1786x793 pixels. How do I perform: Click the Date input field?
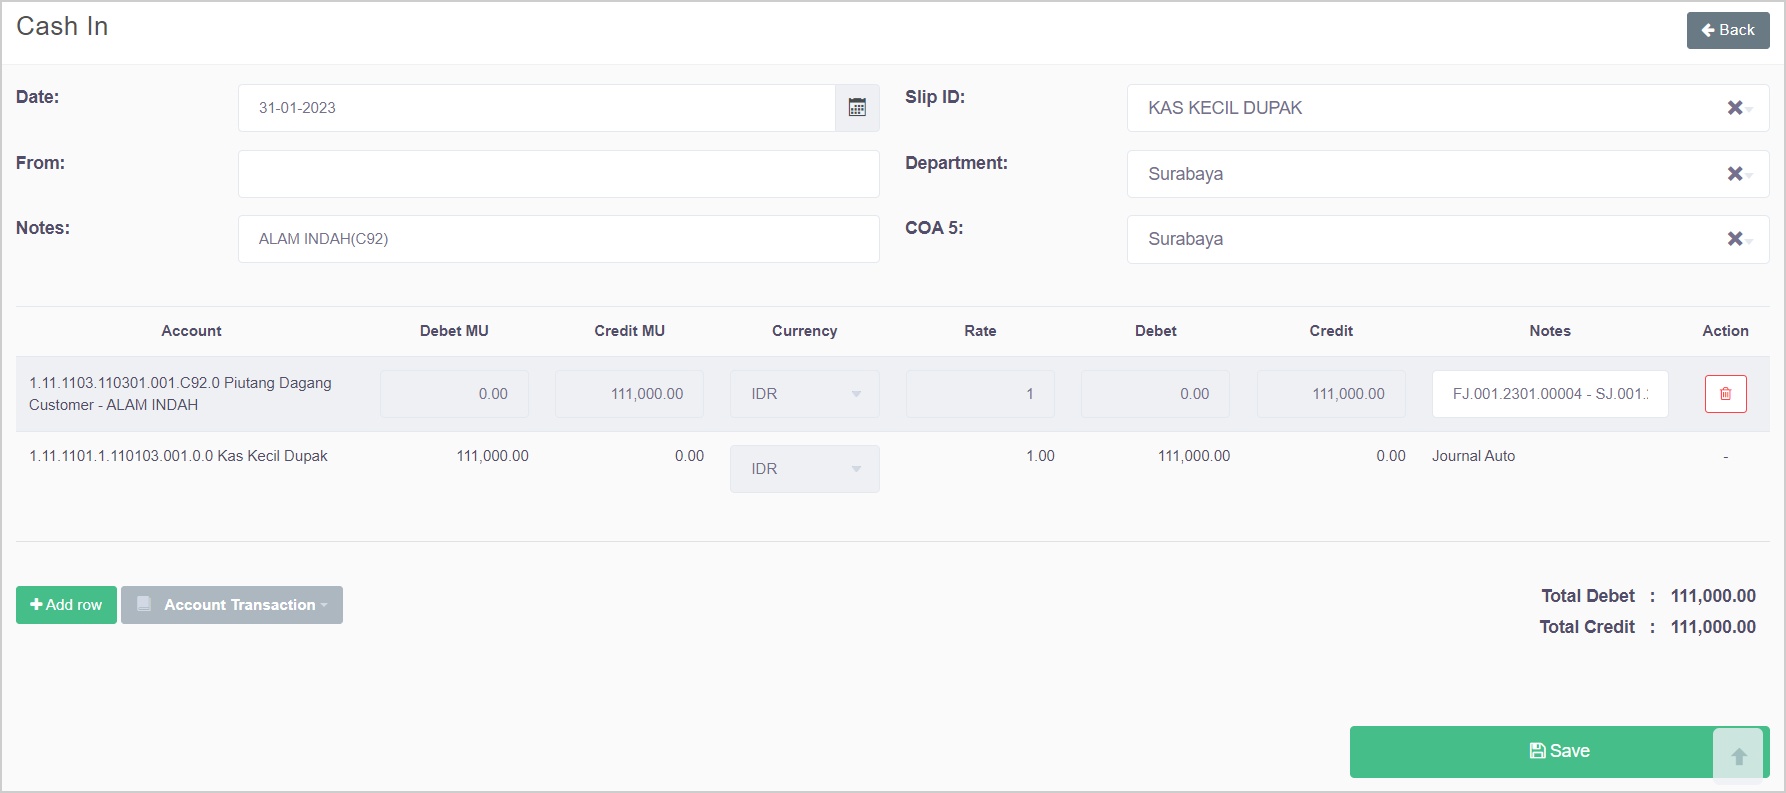(x=536, y=108)
